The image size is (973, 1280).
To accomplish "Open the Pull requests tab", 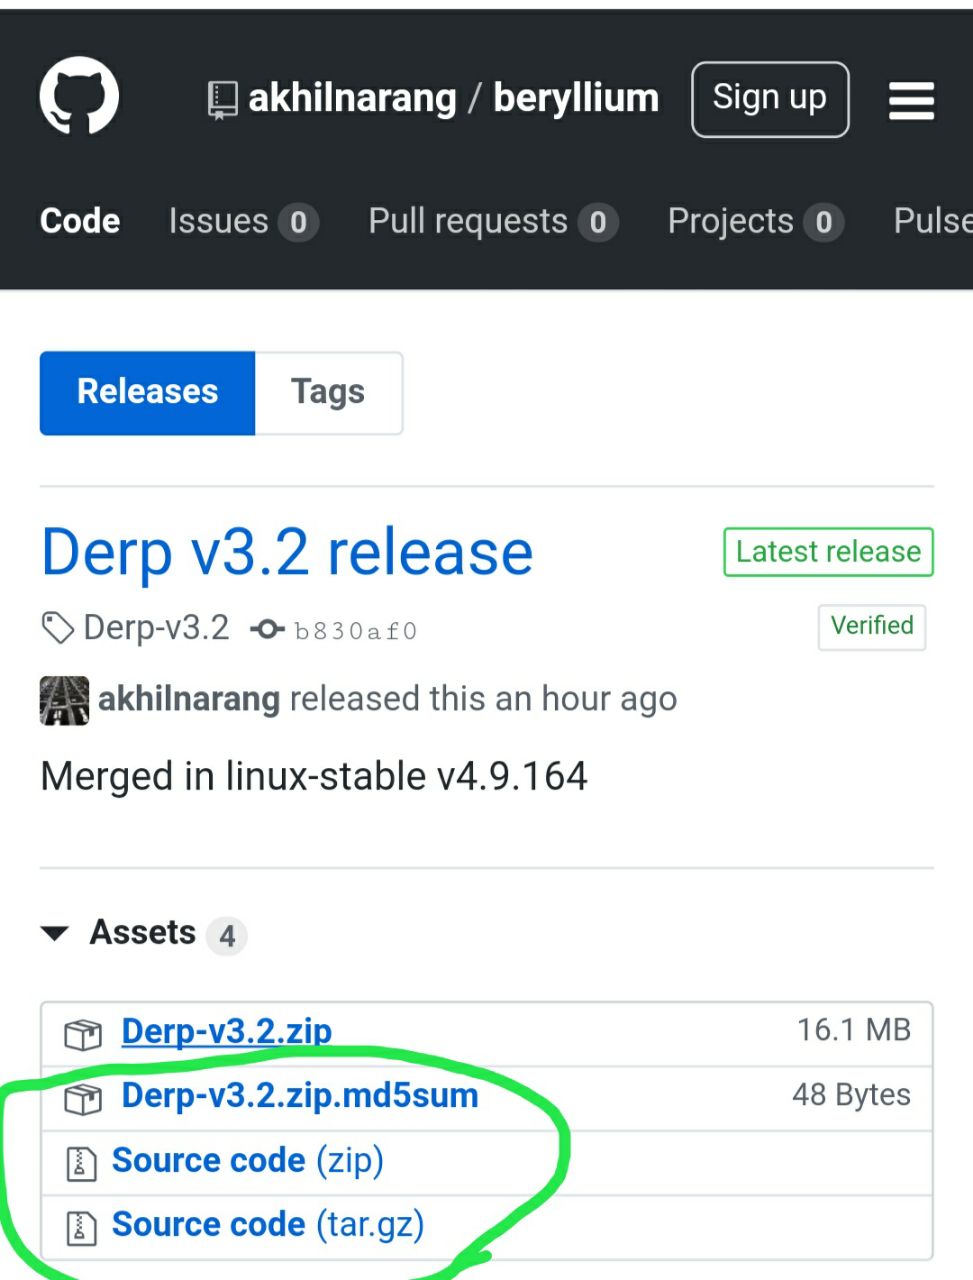I will [493, 221].
